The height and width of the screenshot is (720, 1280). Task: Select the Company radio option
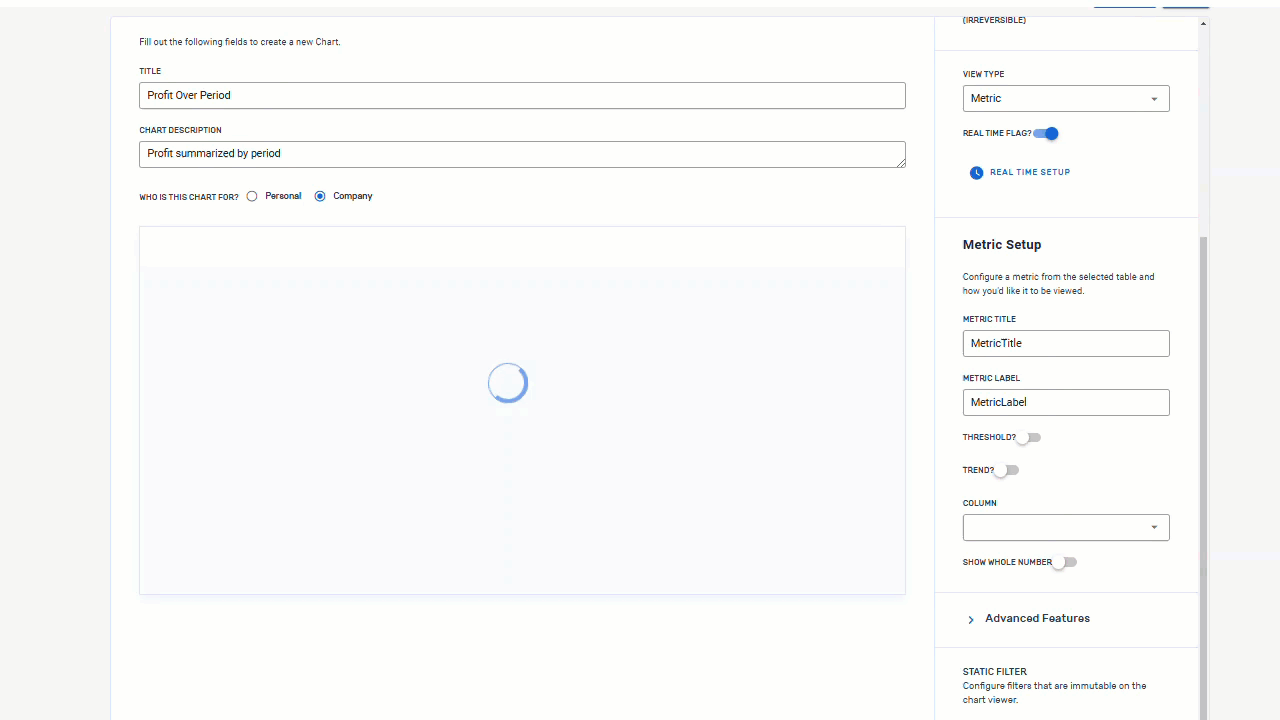pyautogui.click(x=320, y=196)
